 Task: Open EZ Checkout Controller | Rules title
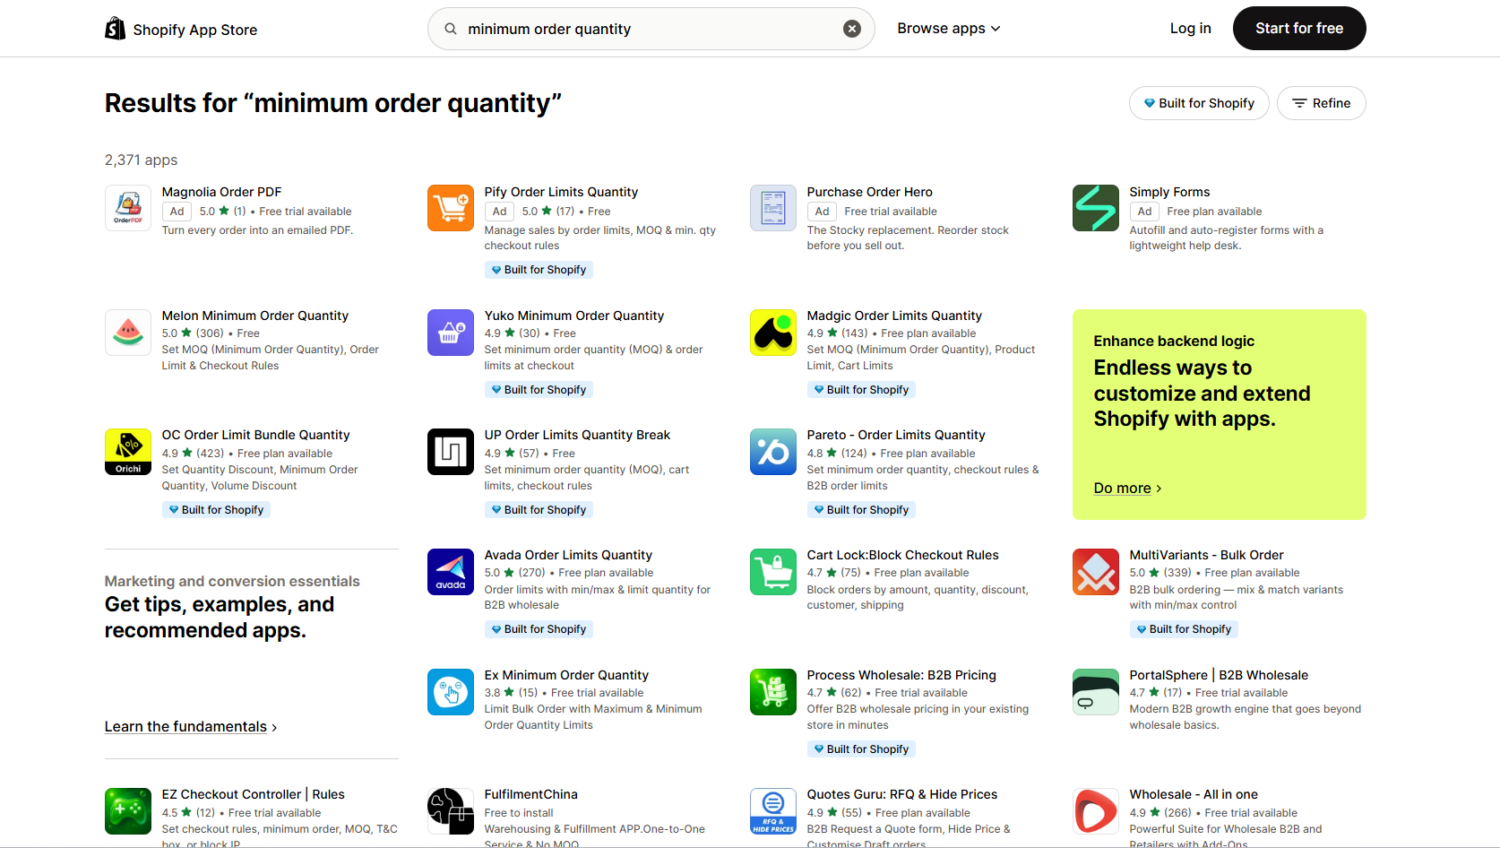253,794
